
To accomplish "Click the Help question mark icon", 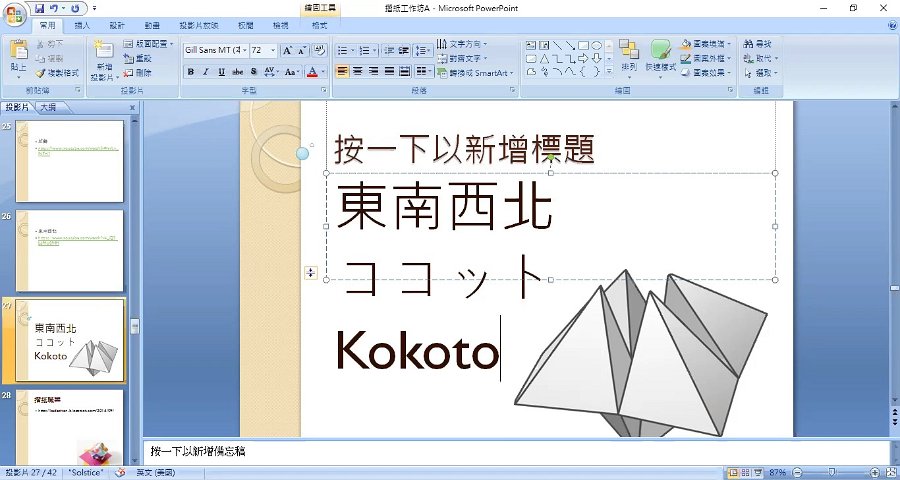I will click(891, 25).
